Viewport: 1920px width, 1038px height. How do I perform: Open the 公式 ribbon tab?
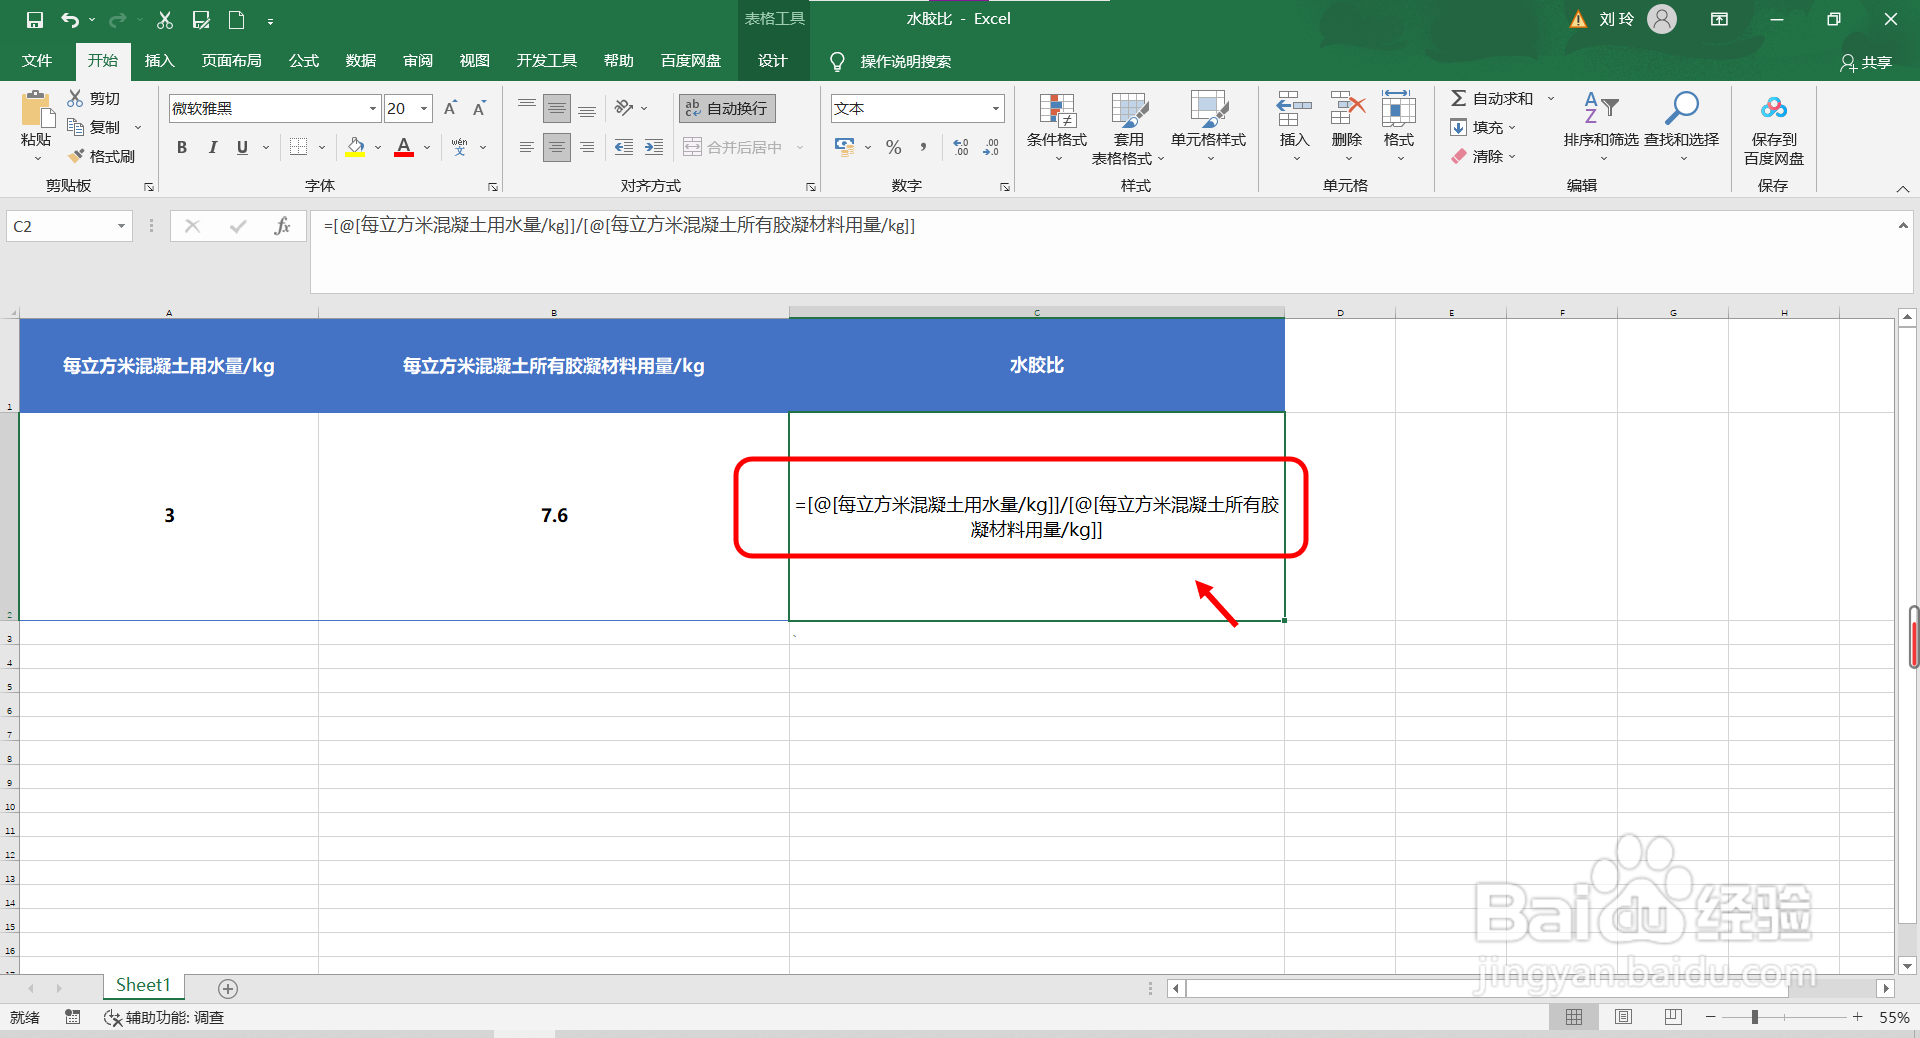(x=303, y=60)
